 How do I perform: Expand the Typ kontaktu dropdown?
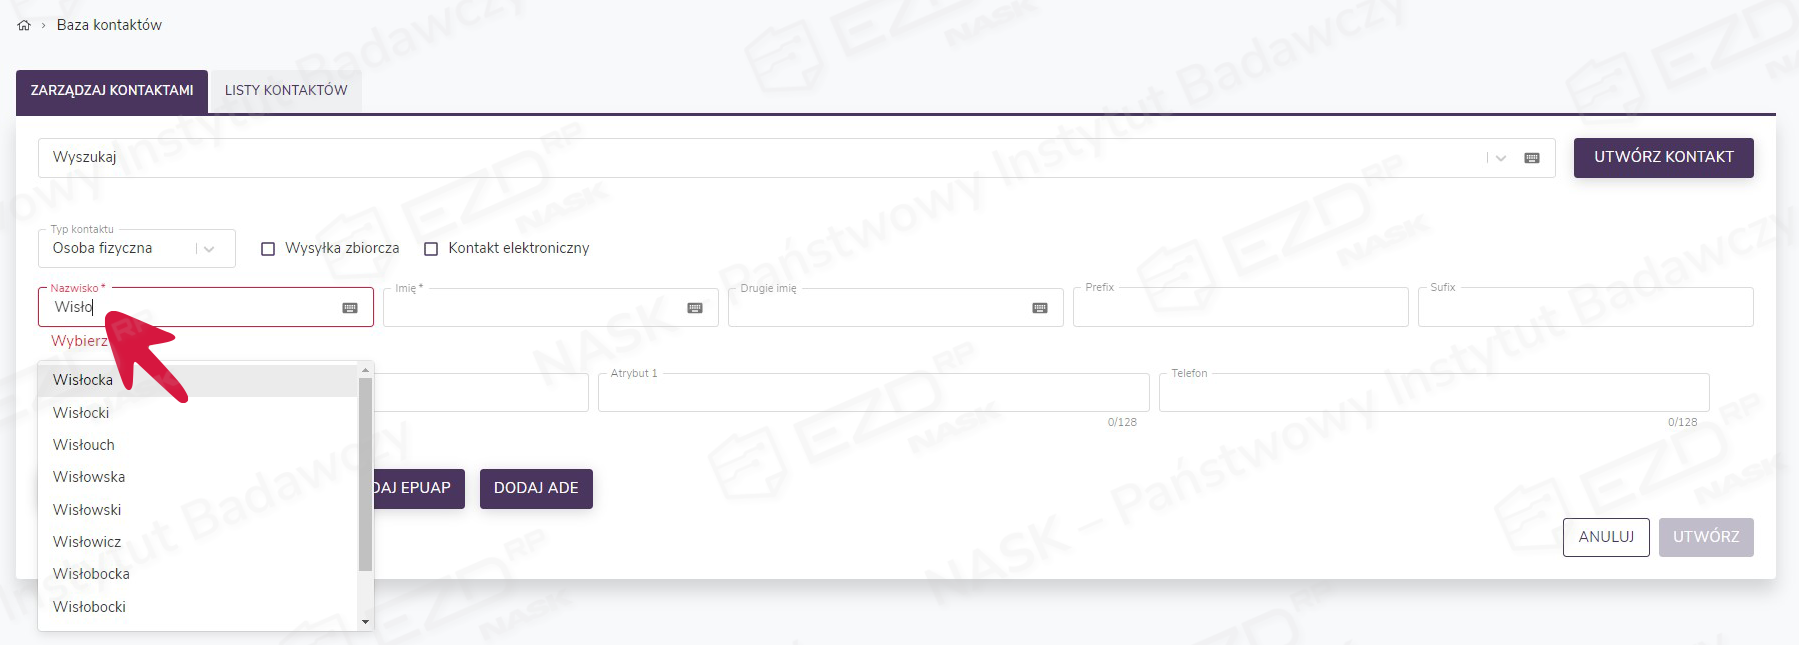point(209,249)
